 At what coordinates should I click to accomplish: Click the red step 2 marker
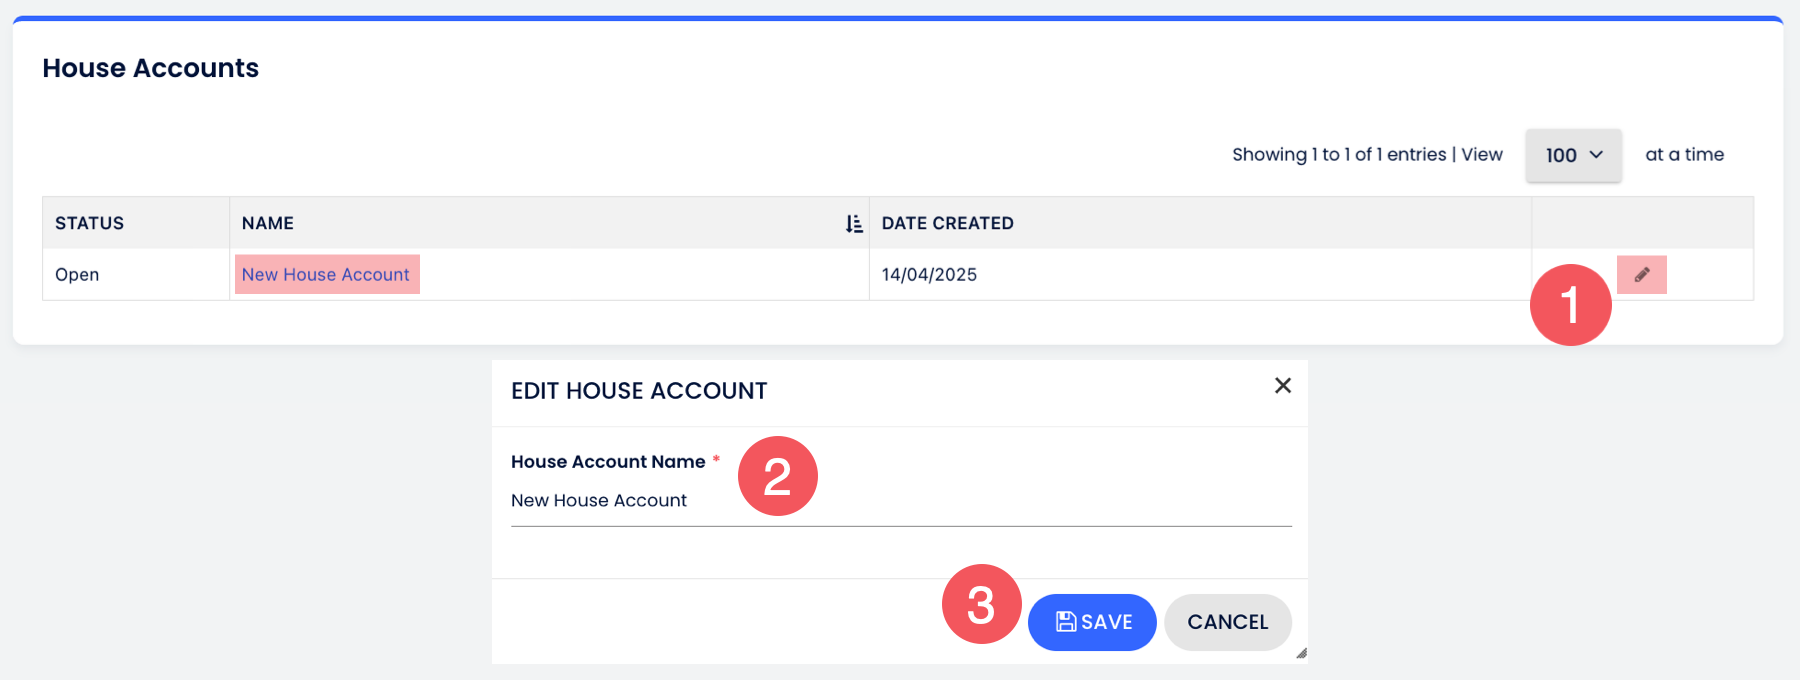[777, 476]
